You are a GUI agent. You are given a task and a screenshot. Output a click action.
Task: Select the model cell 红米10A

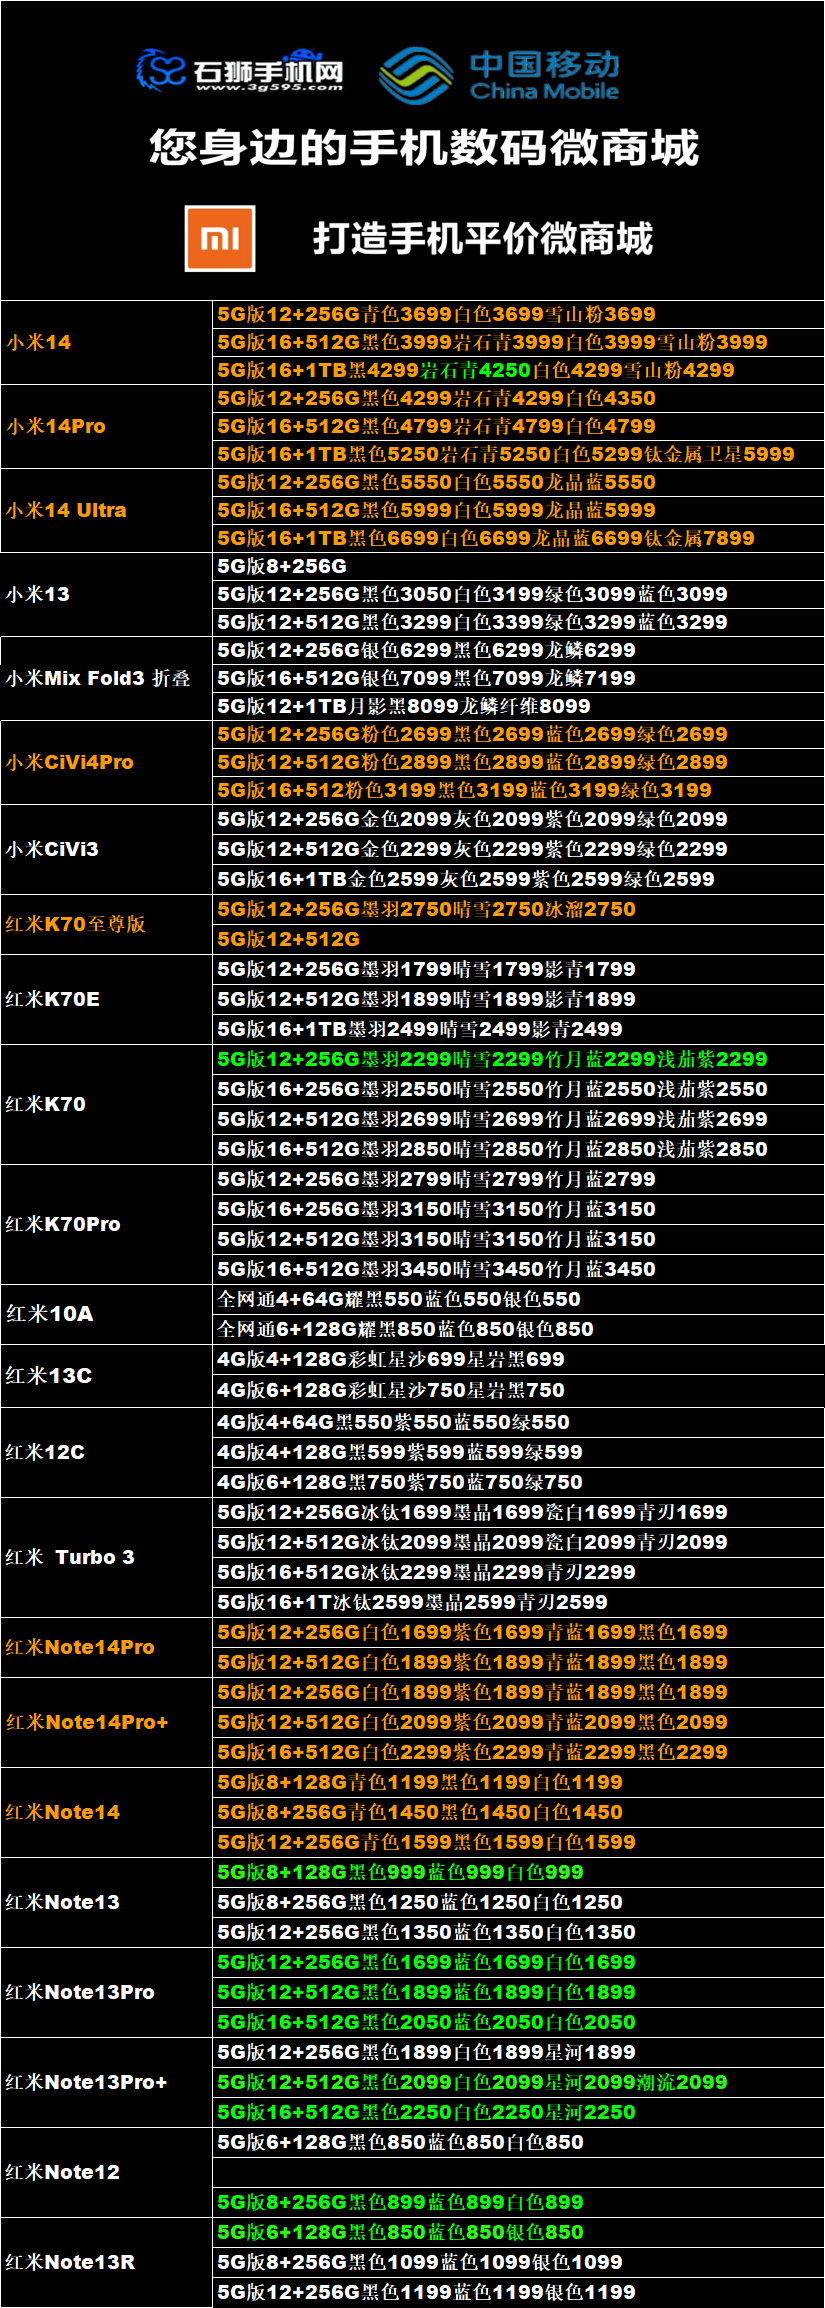[x=106, y=1314]
